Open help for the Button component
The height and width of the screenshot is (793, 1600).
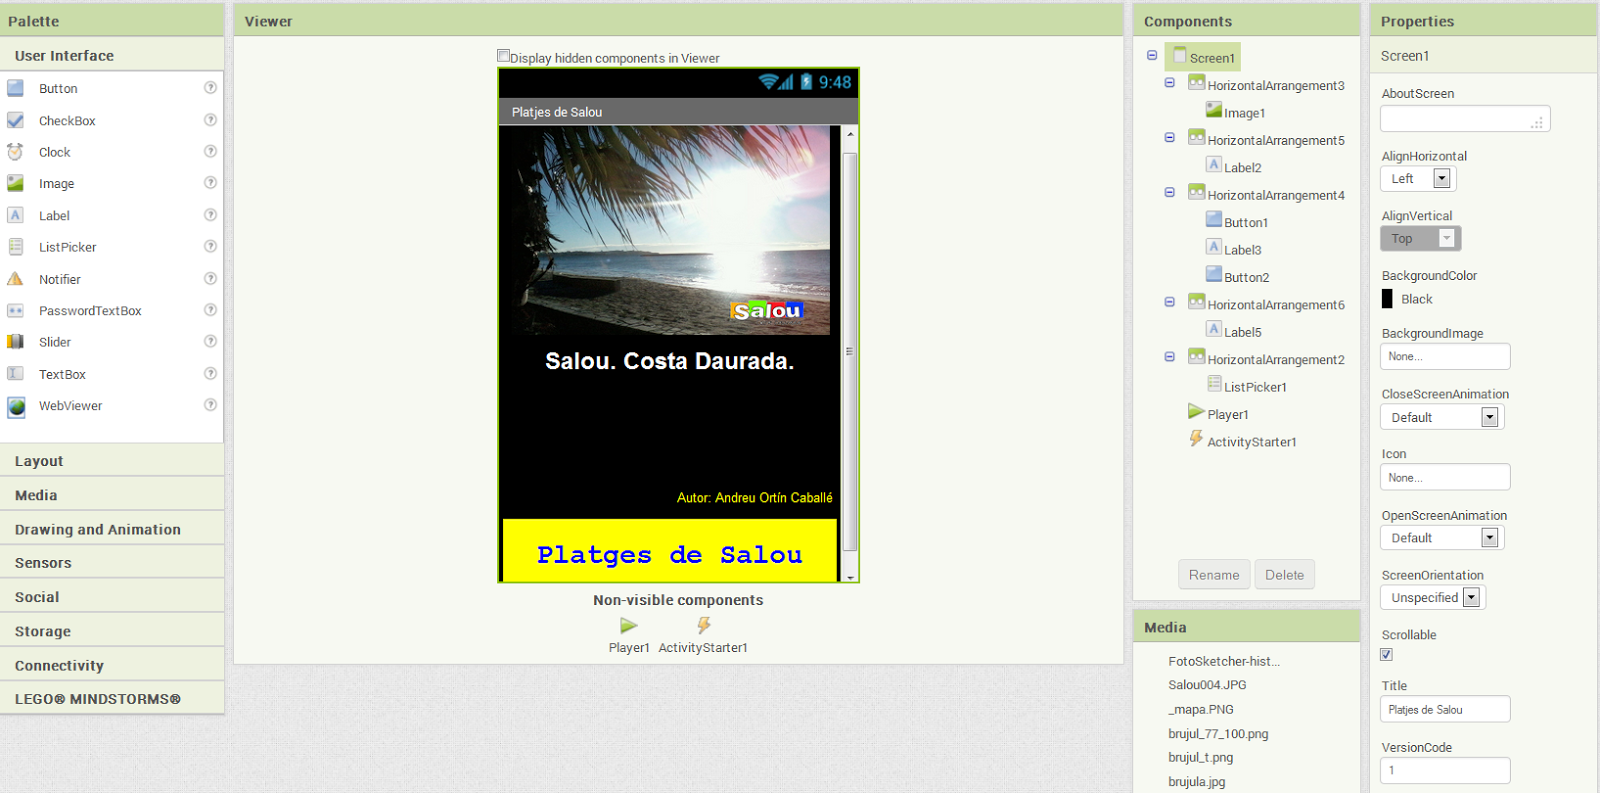click(210, 88)
